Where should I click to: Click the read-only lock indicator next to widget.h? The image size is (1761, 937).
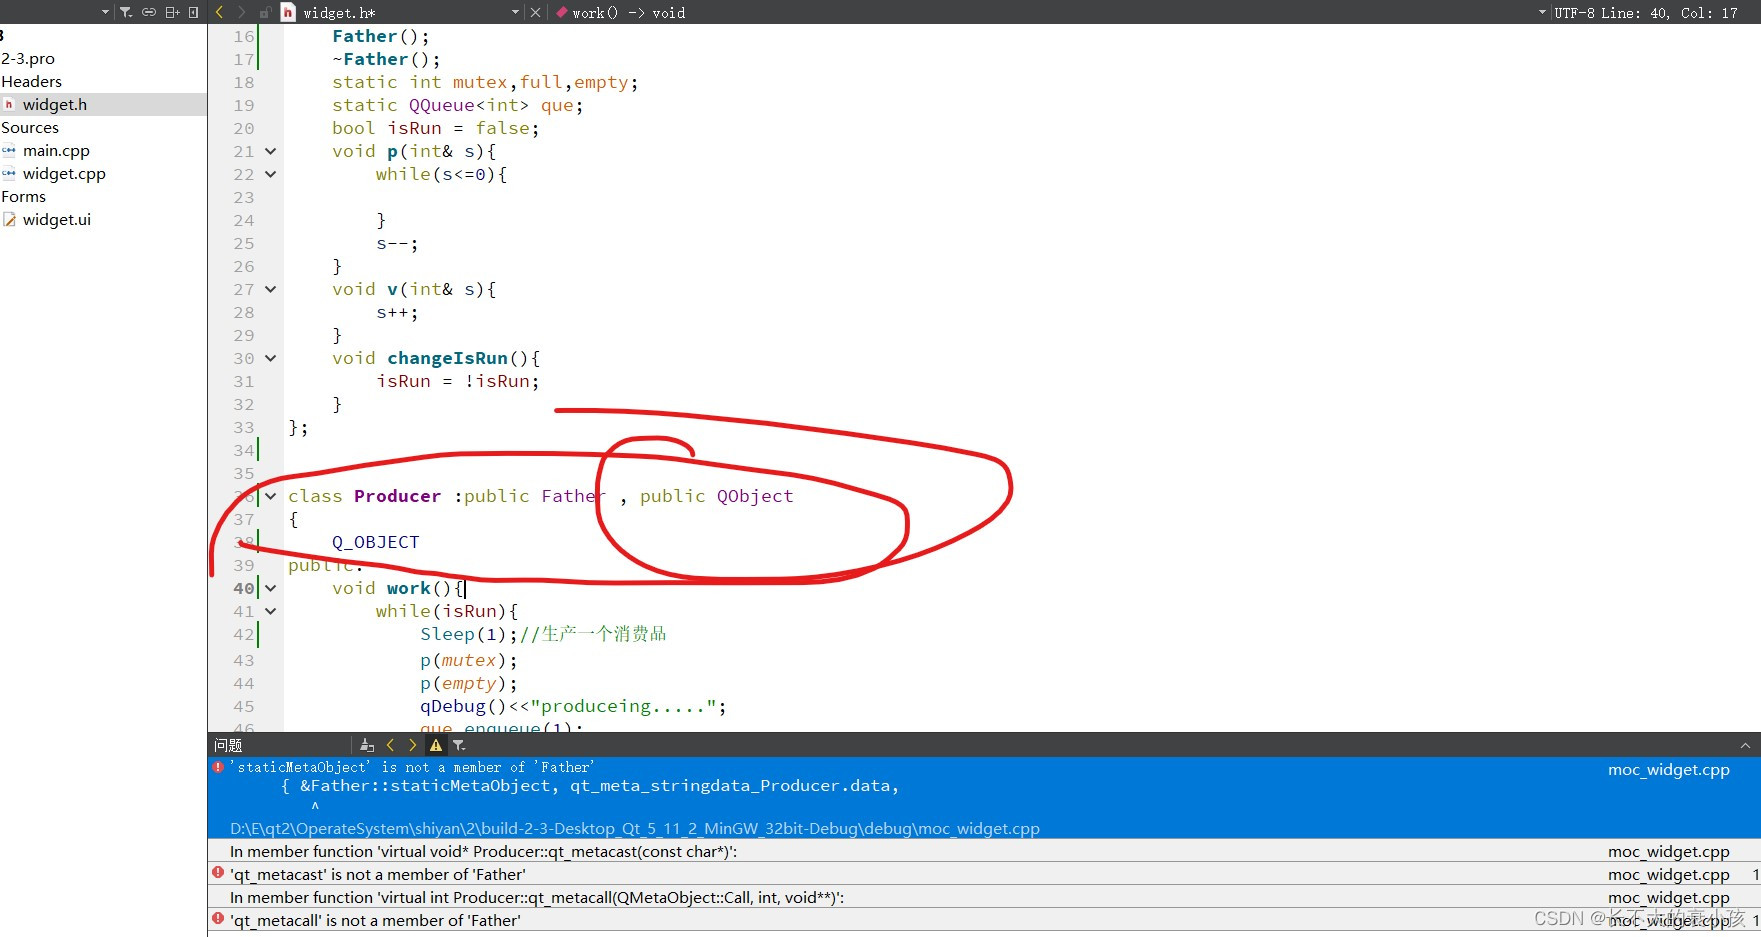[x=265, y=12]
